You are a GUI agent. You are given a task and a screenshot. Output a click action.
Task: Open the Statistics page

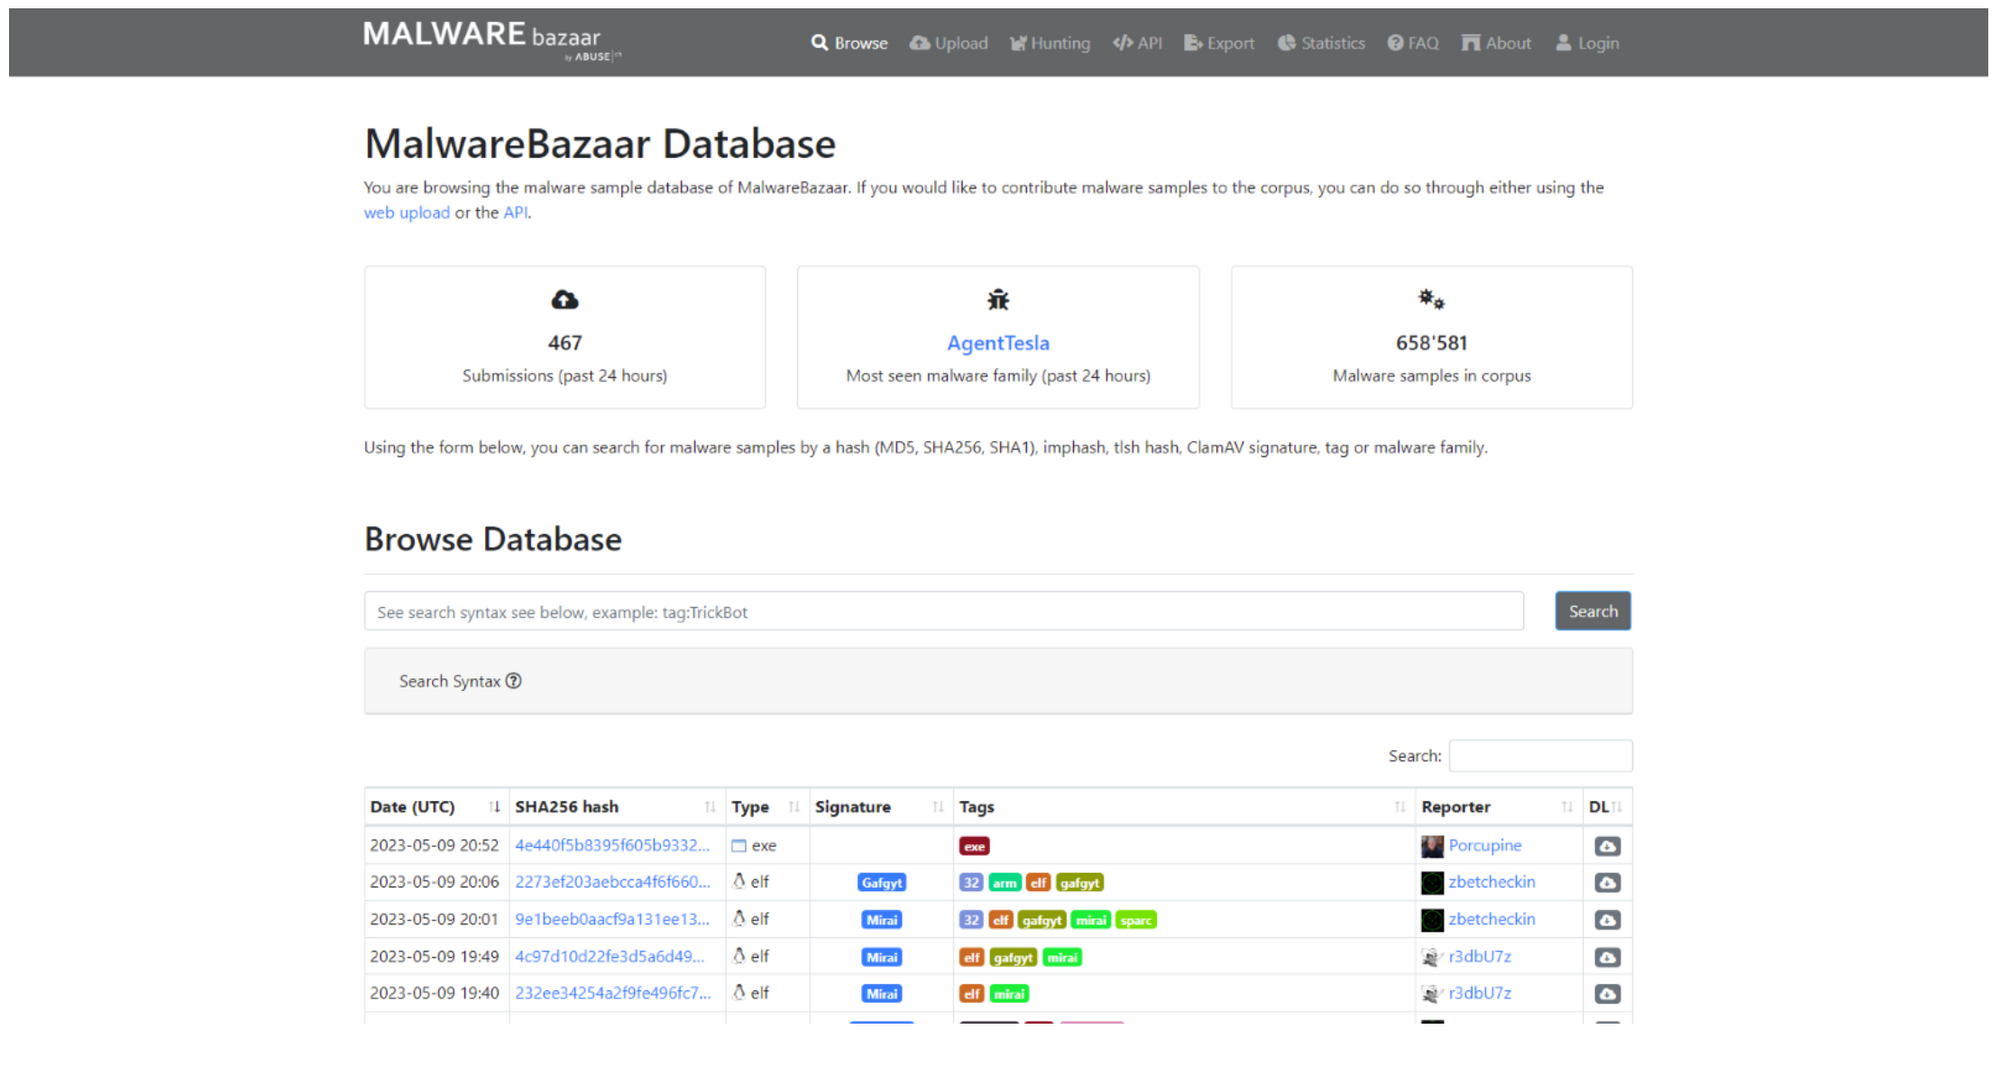pyautogui.click(x=1321, y=43)
